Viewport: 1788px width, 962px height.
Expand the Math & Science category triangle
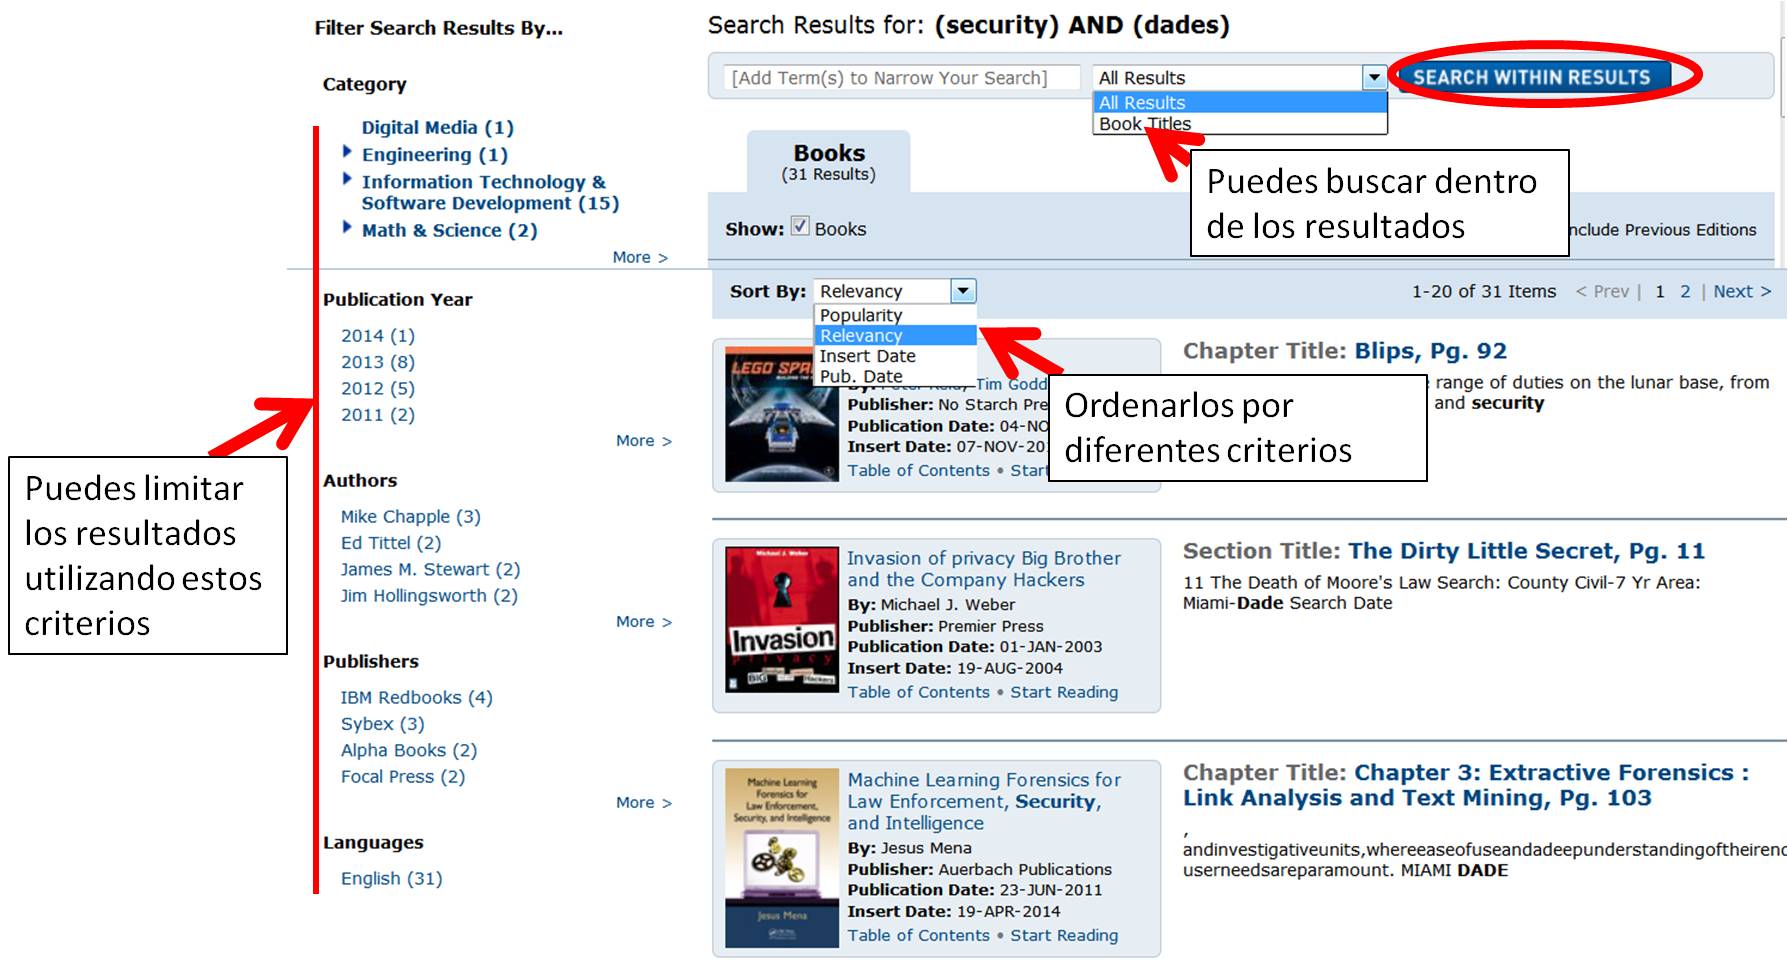click(347, 228)
